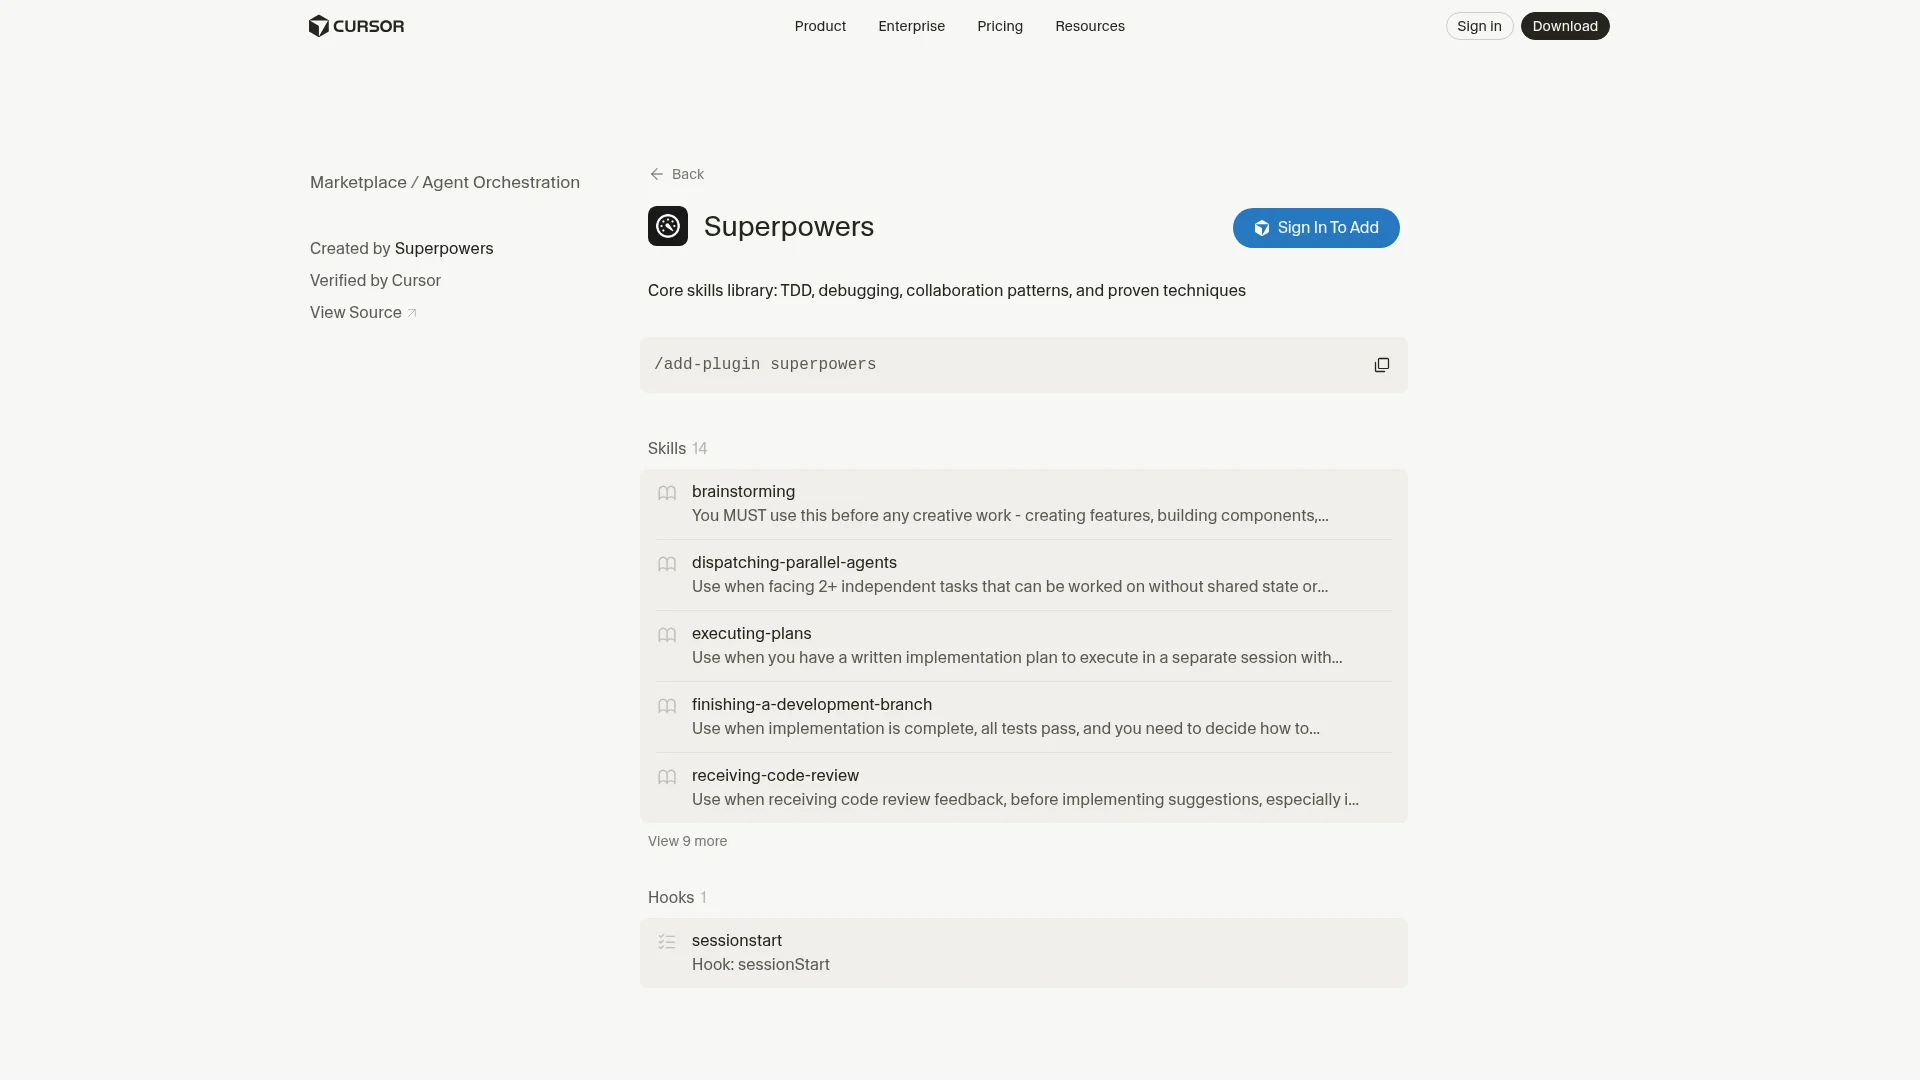
Task: Open the Marketplace breadcrumb link
Action: click(x=358, y=182)
